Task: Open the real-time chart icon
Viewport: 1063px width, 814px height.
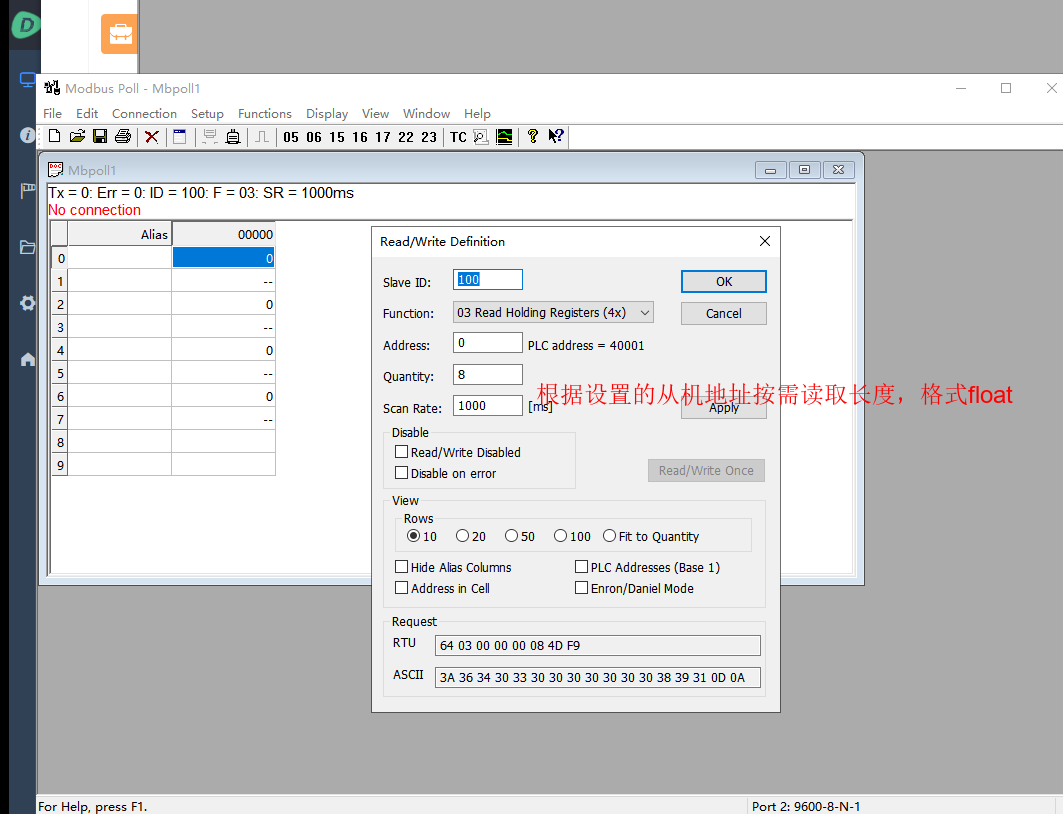Action: 504,137
